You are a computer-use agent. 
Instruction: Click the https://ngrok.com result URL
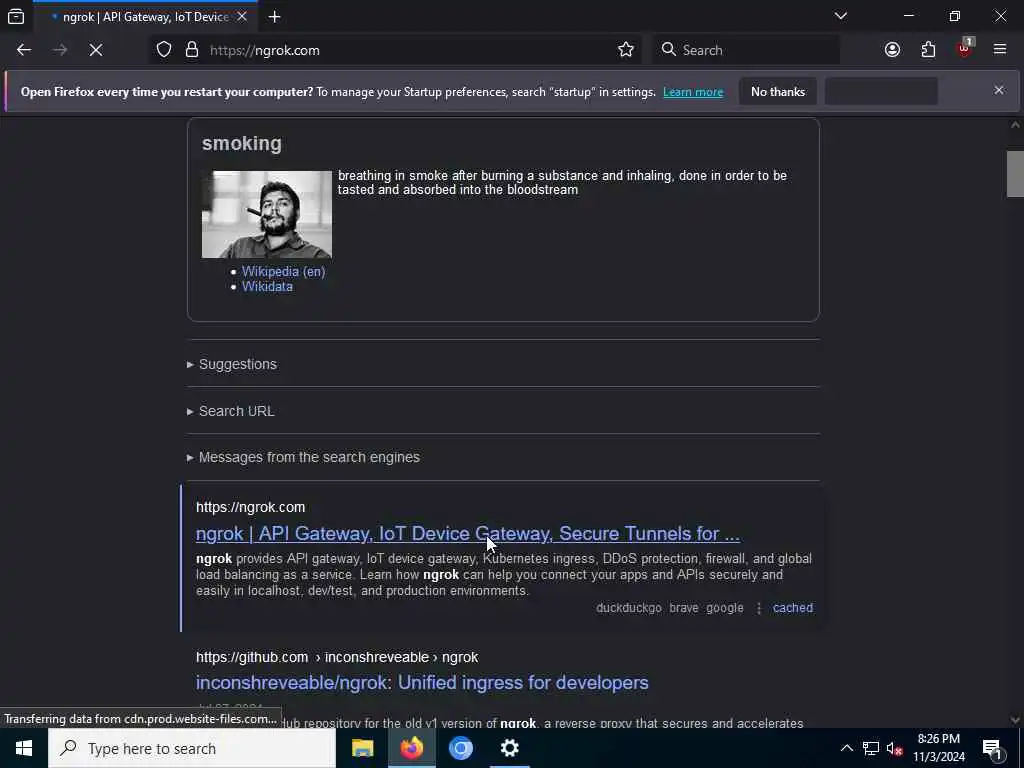pyautogui.click(x=250, y=507)
